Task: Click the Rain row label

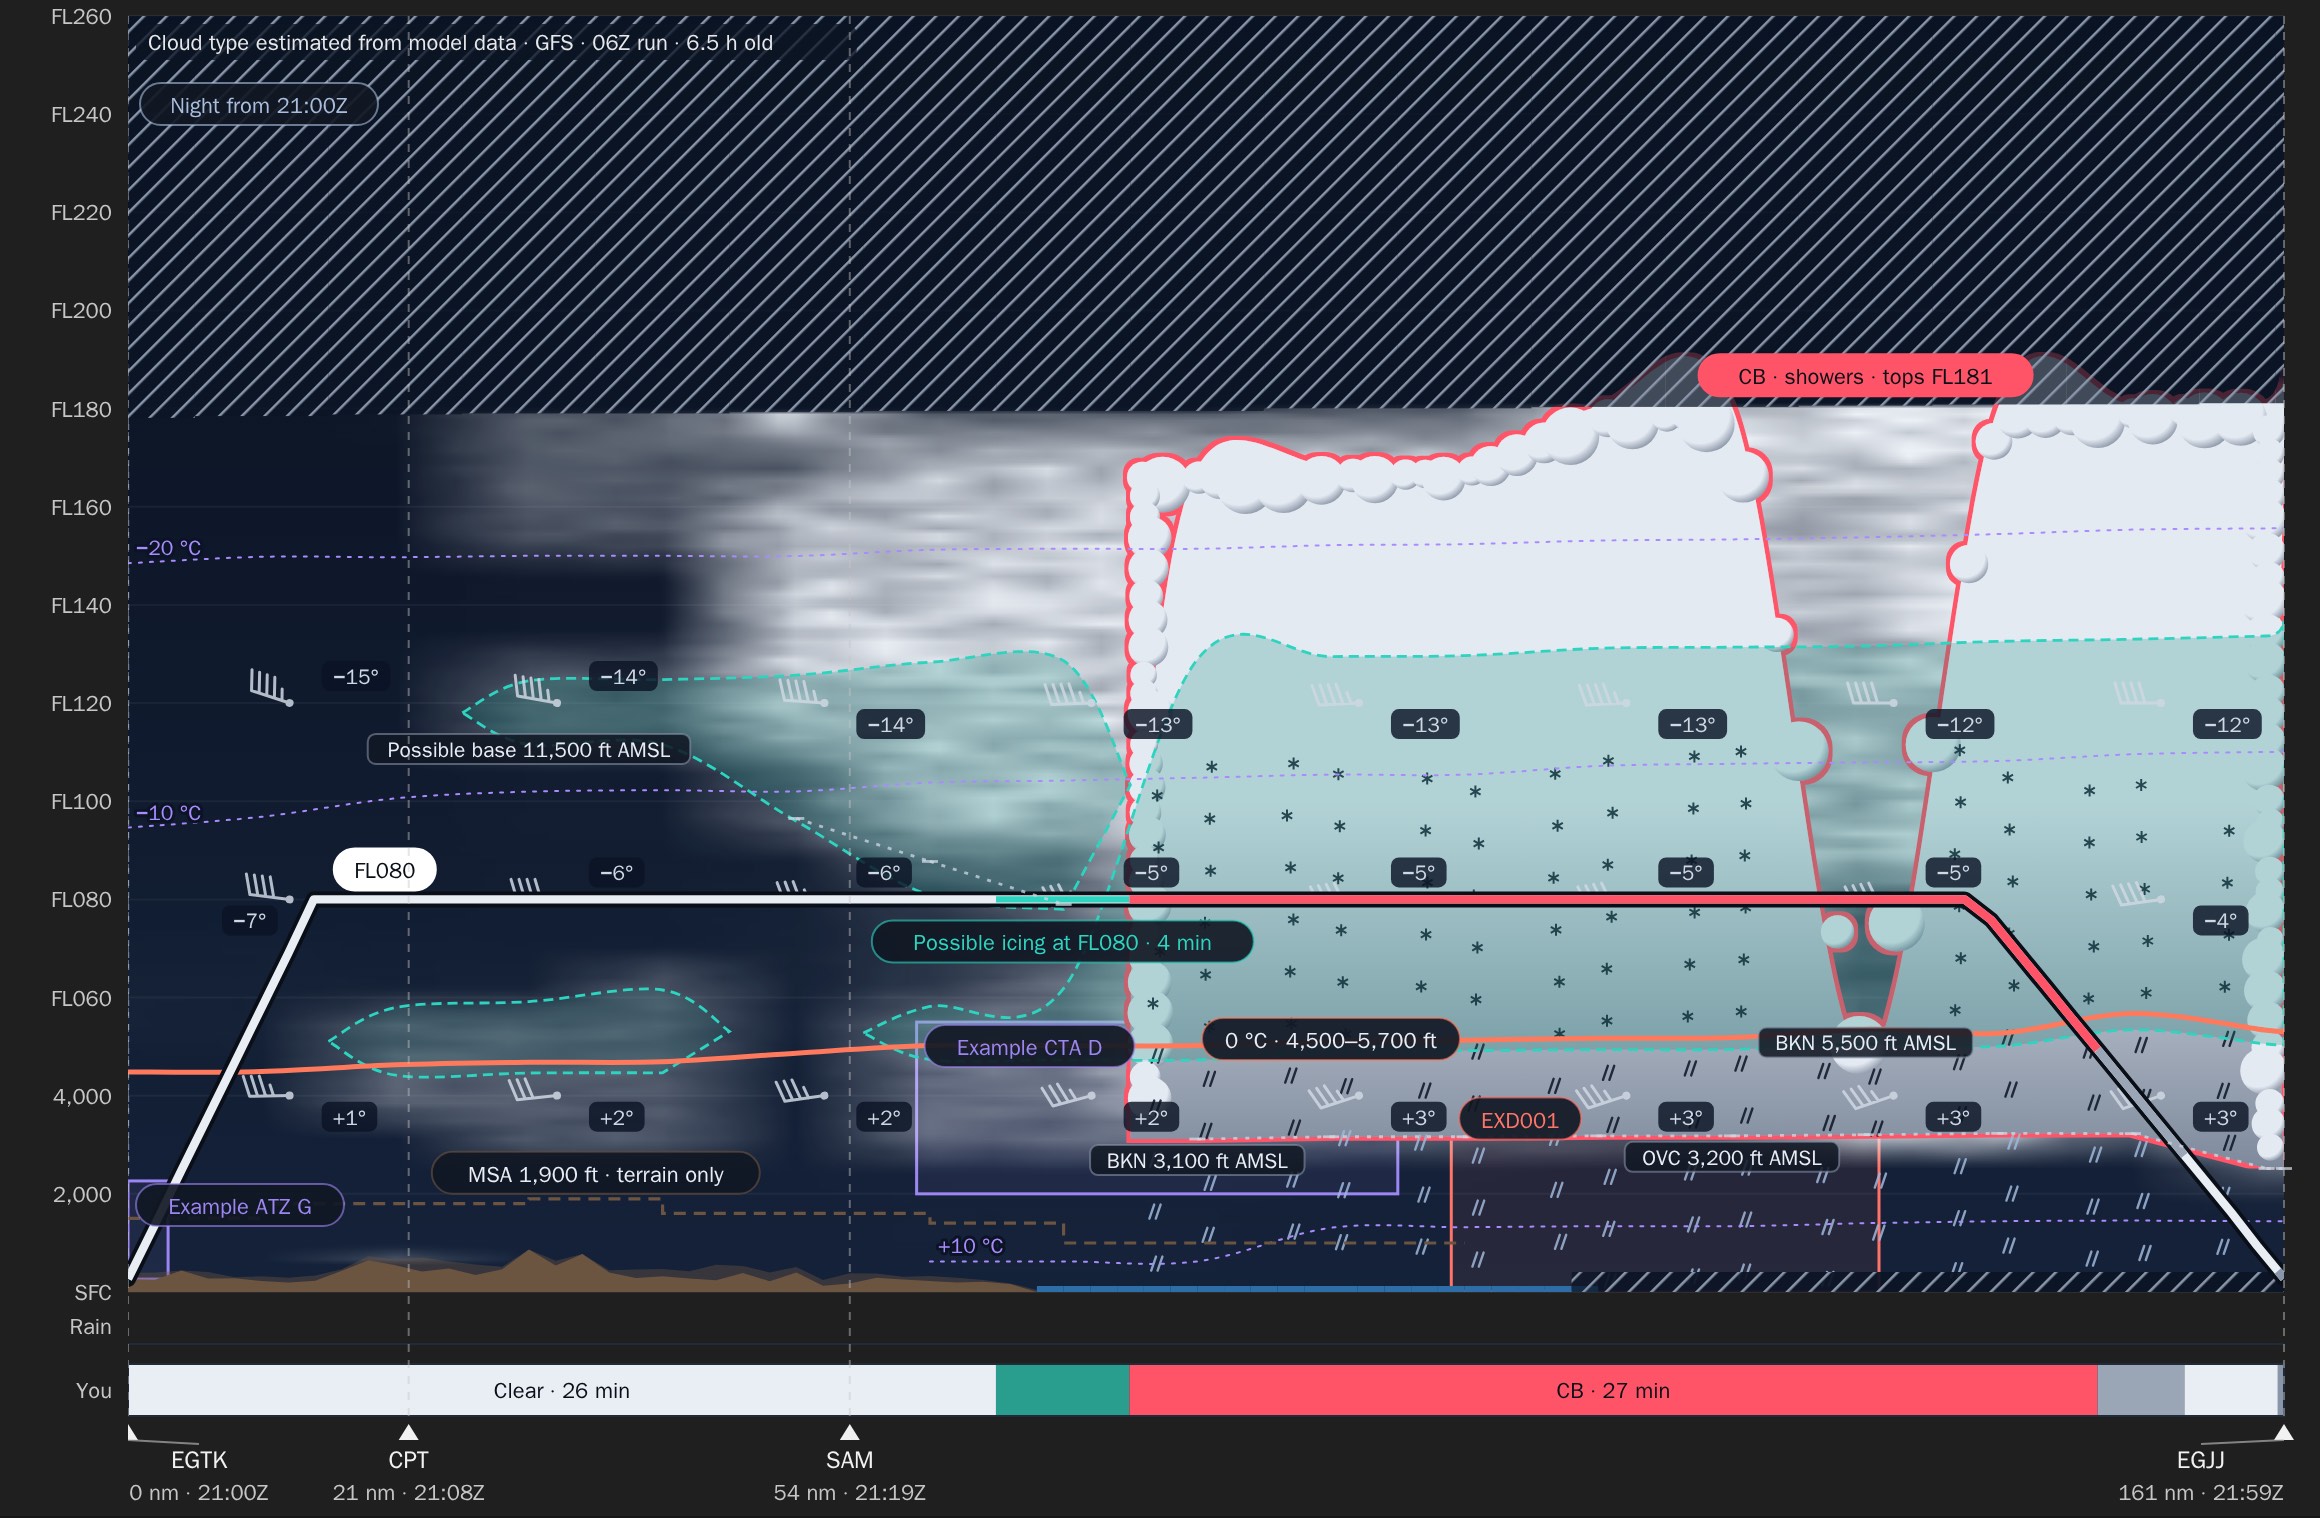Action: click(90, 1326)
